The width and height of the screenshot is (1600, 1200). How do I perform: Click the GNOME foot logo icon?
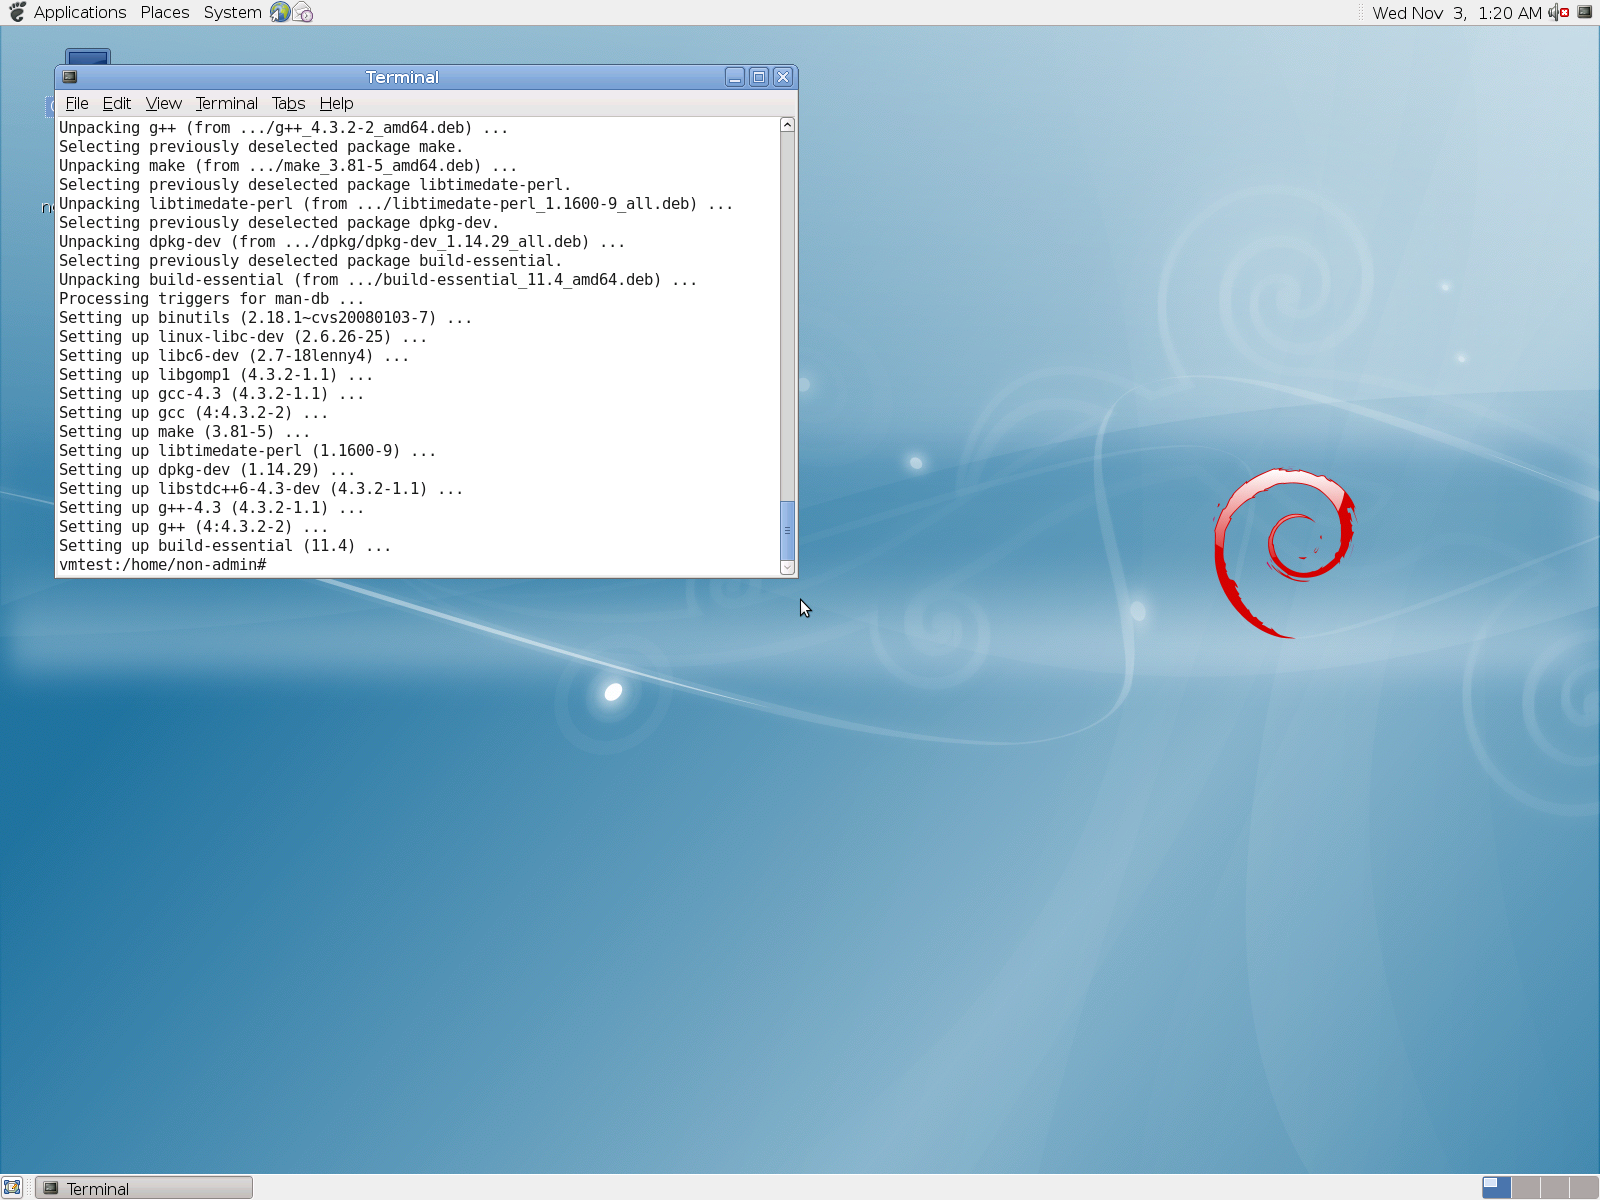pos(17,12)
